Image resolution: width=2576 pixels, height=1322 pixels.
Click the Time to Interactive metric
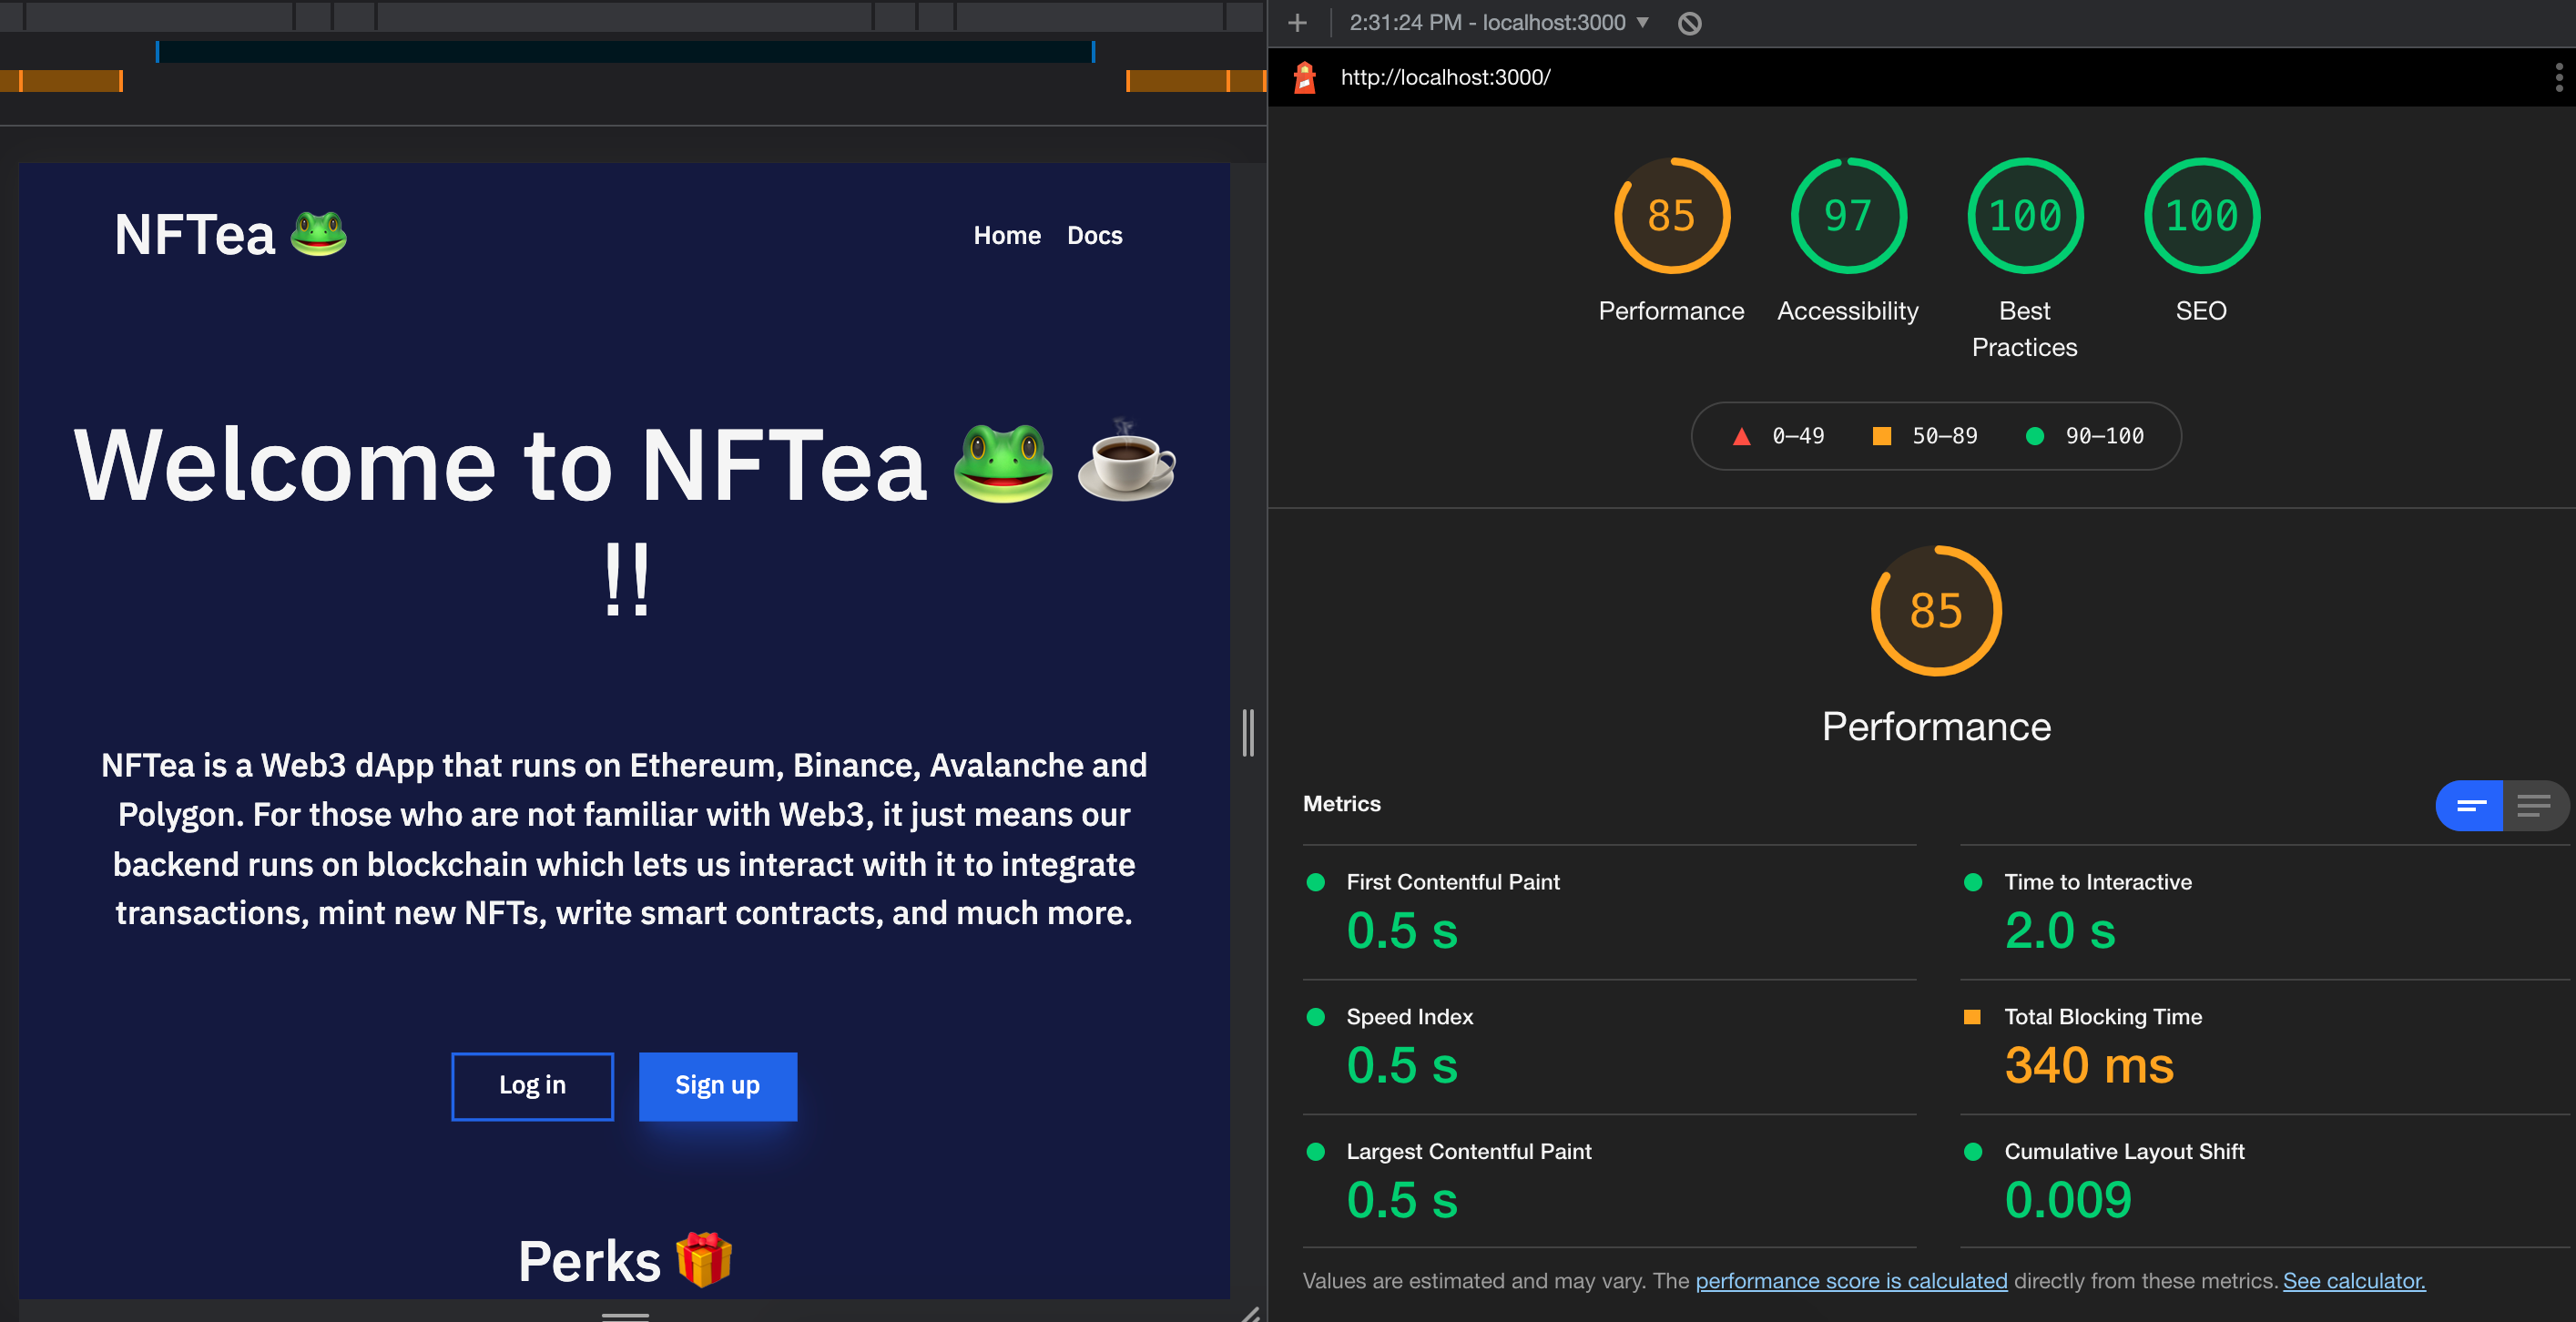click(x=2264, y=913)
